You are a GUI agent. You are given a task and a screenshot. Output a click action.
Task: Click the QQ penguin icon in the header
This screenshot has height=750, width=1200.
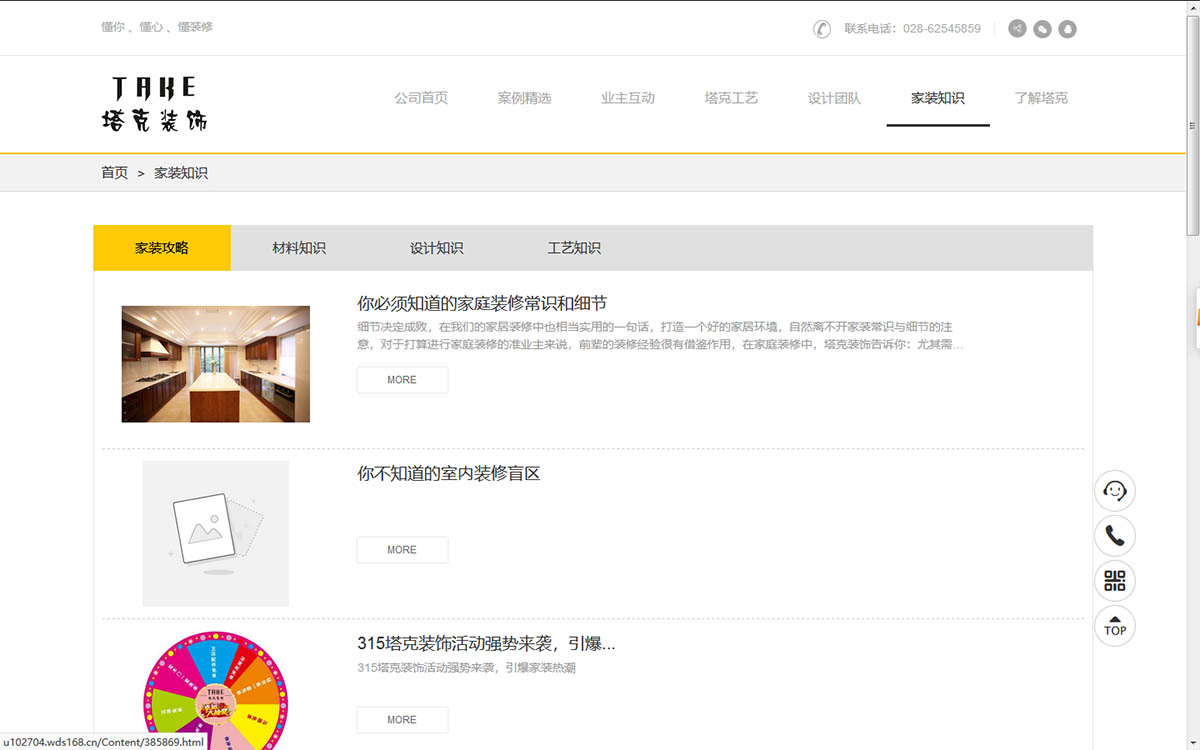[x=1067, y=29]
